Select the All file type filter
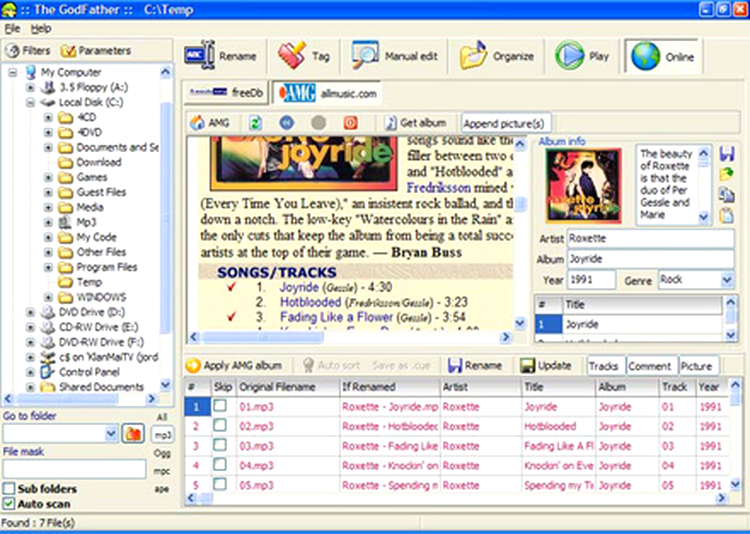The image size is (750, 534). pyautogui.click(x=162, y=417)
